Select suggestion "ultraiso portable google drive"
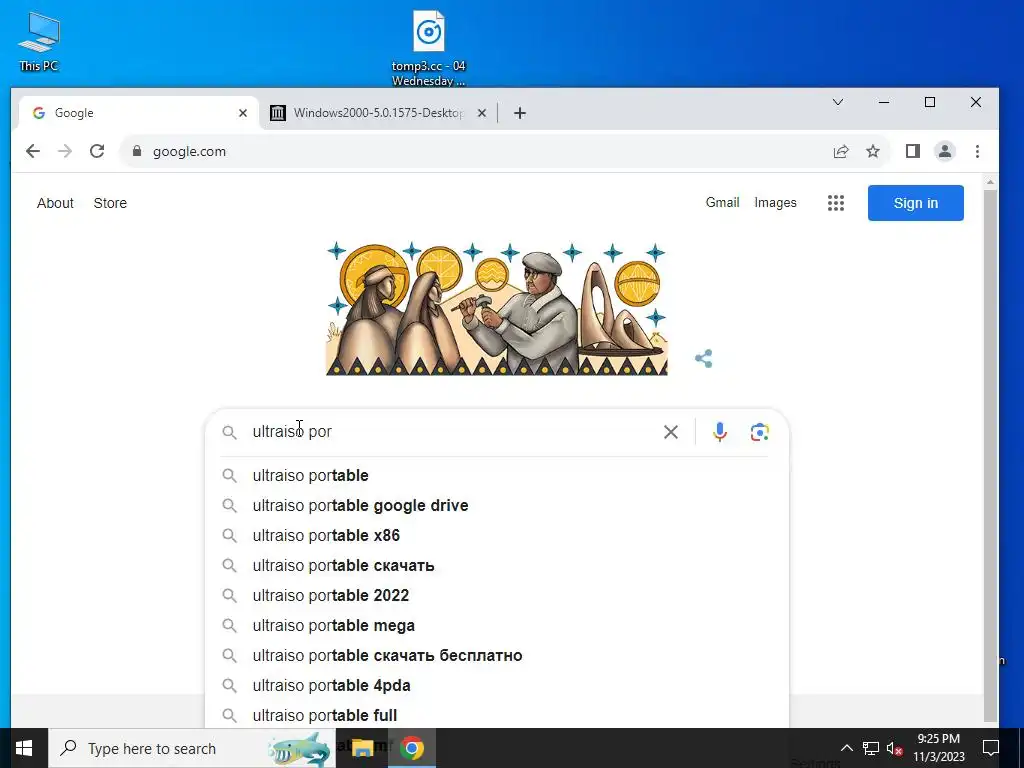1024x768 pixels. (496, 505)
